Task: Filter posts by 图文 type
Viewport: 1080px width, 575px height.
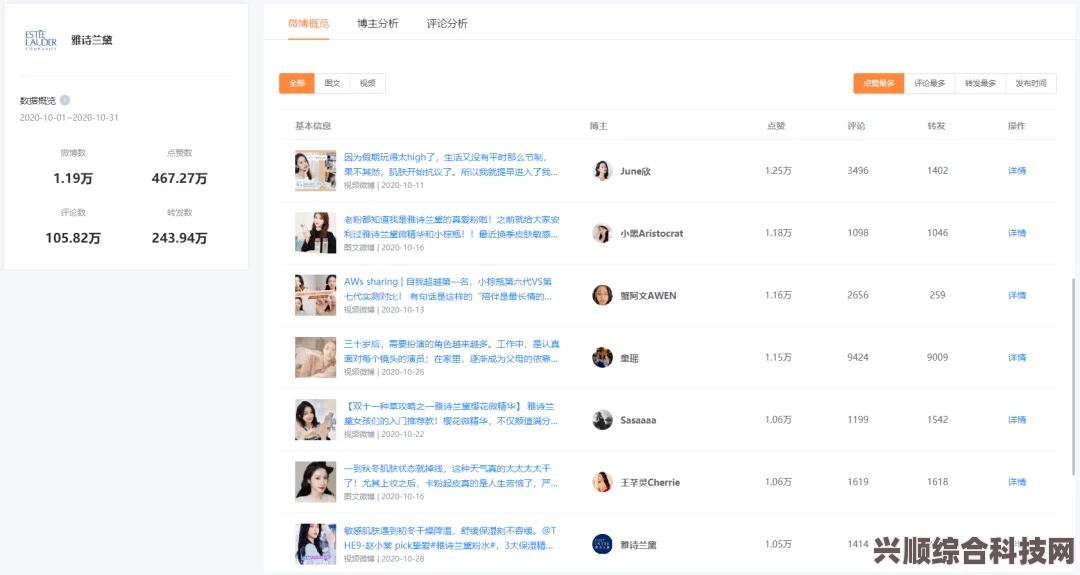Action: (332, 83)
